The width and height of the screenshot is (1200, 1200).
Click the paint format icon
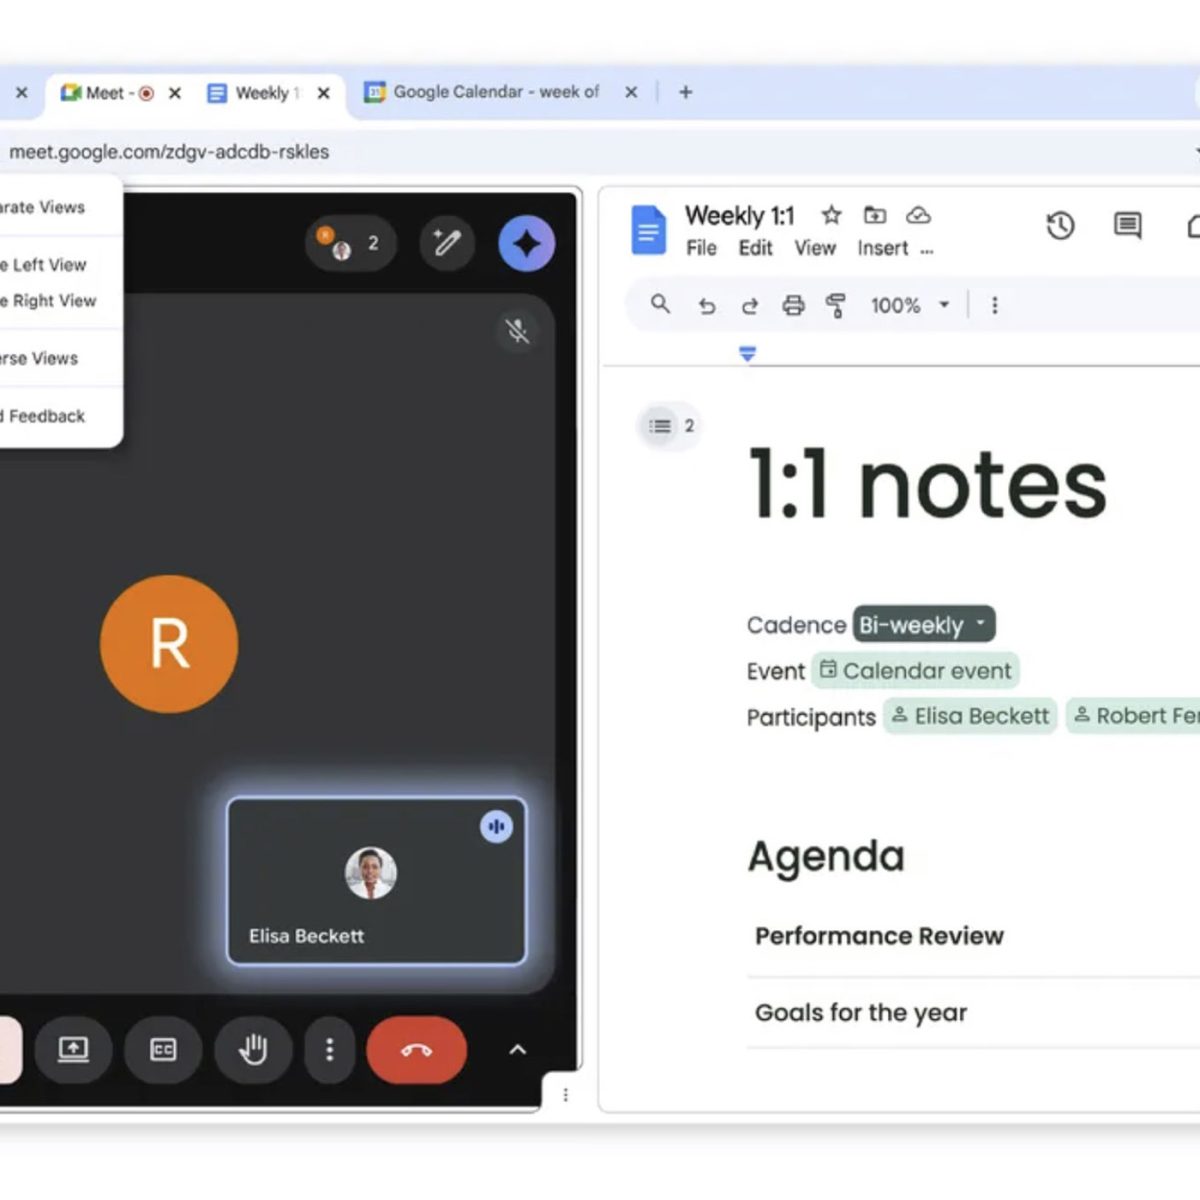coord(836,305)
